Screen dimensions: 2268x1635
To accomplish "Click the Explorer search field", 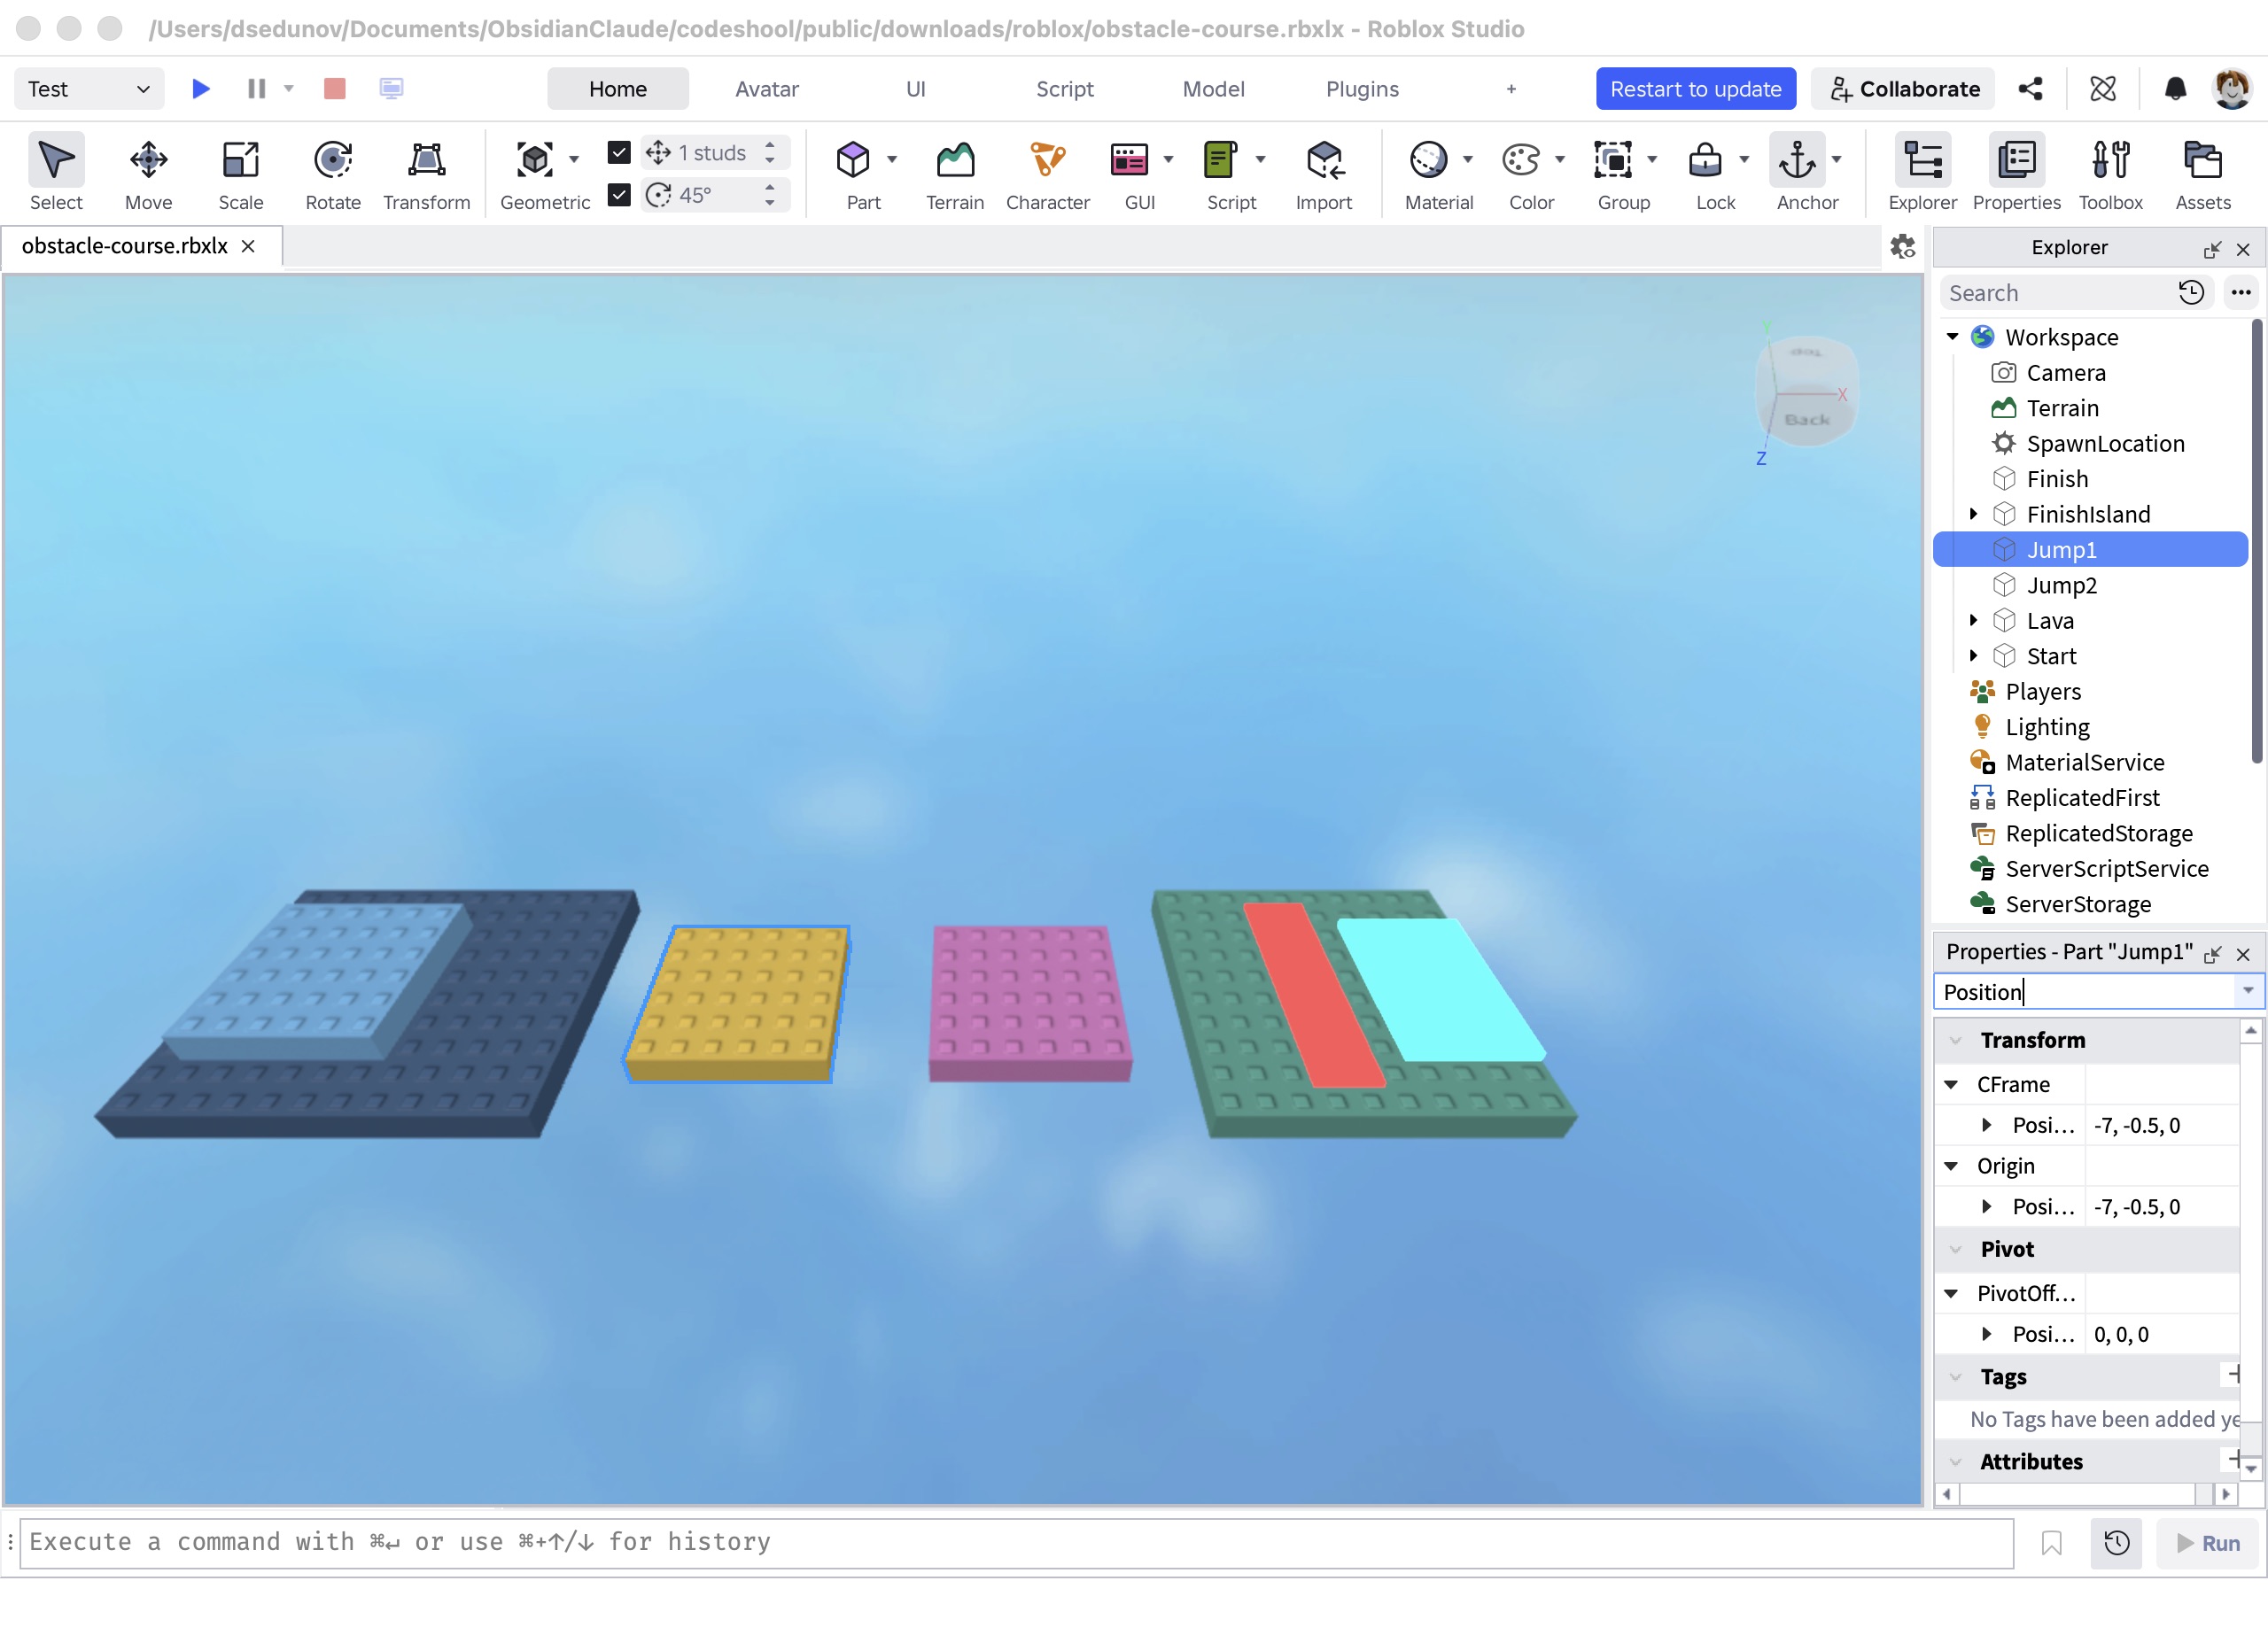I will pos(2058,293).
